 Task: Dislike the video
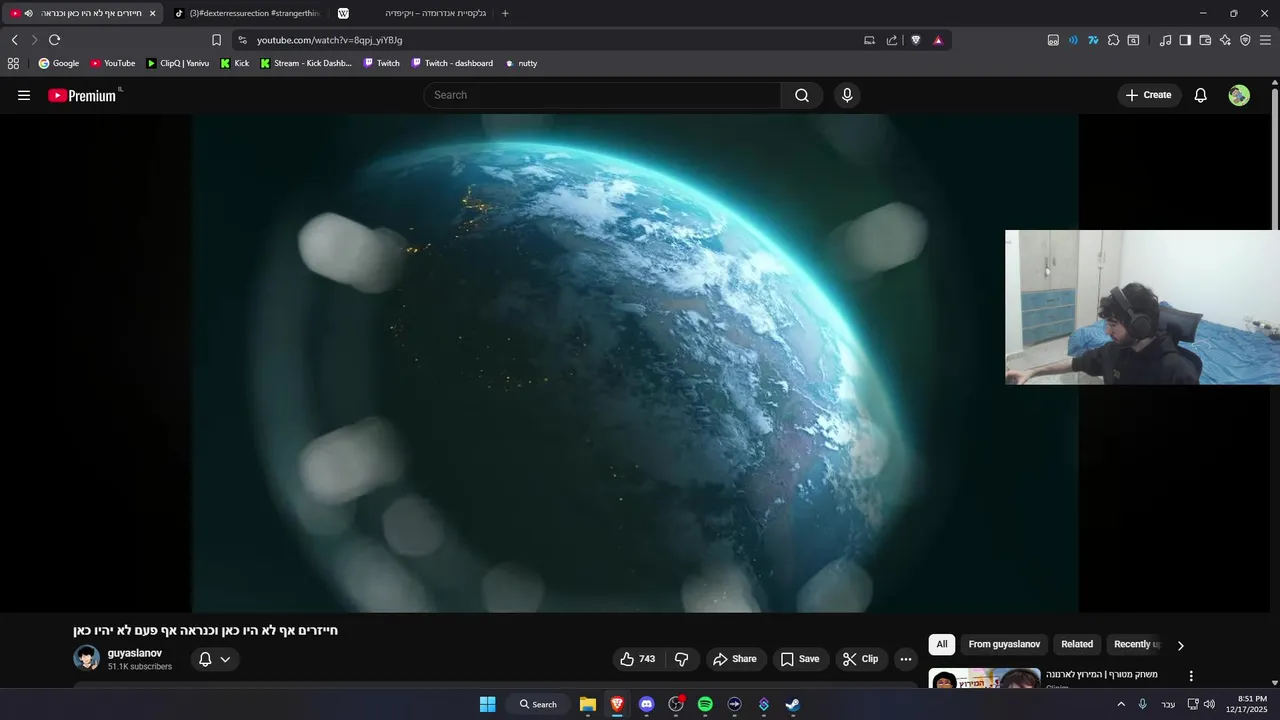tap(682, 659)
